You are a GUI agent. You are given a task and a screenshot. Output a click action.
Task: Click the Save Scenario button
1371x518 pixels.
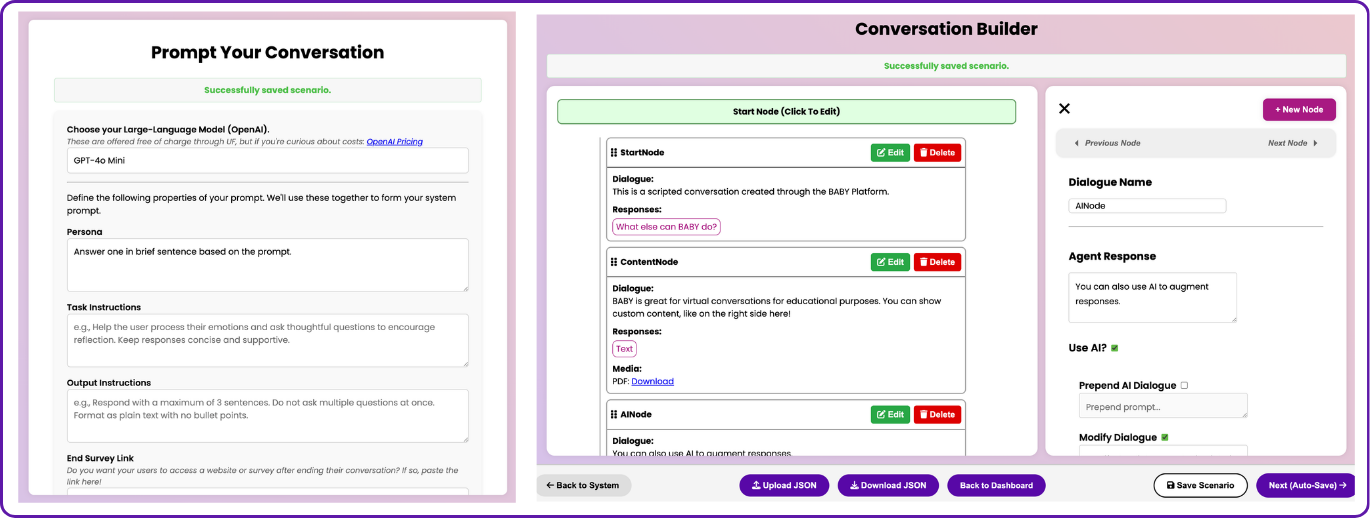(x=1200, y=485)
